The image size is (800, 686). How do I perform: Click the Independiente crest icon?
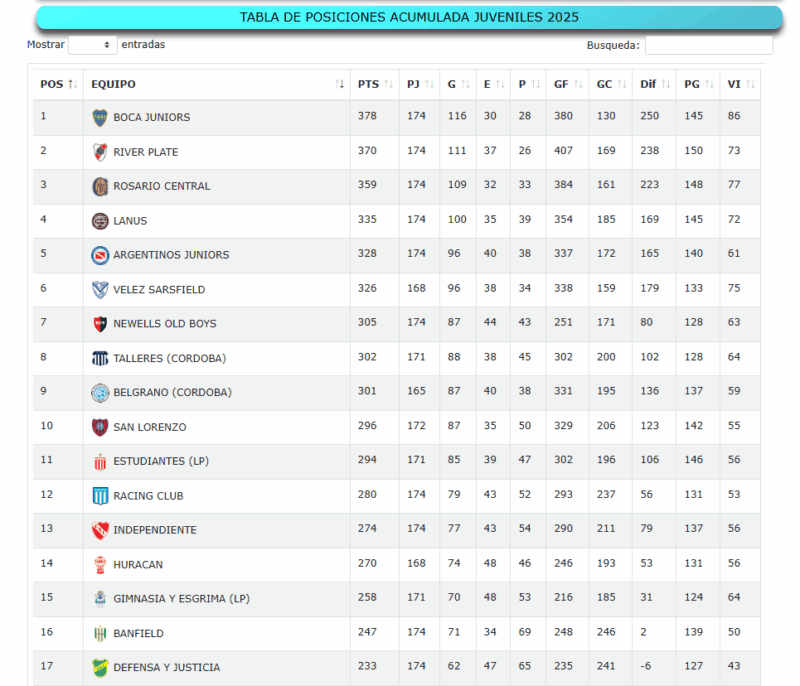(100, 530)
